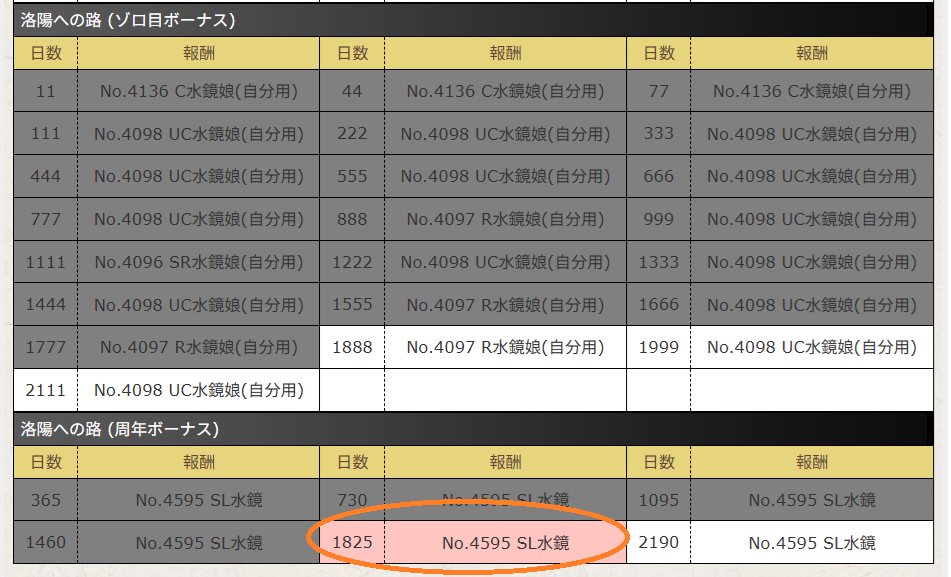Select the highlighted day 1825 cell
Viewport: 951px width, 577px height.
click(352, 543)
